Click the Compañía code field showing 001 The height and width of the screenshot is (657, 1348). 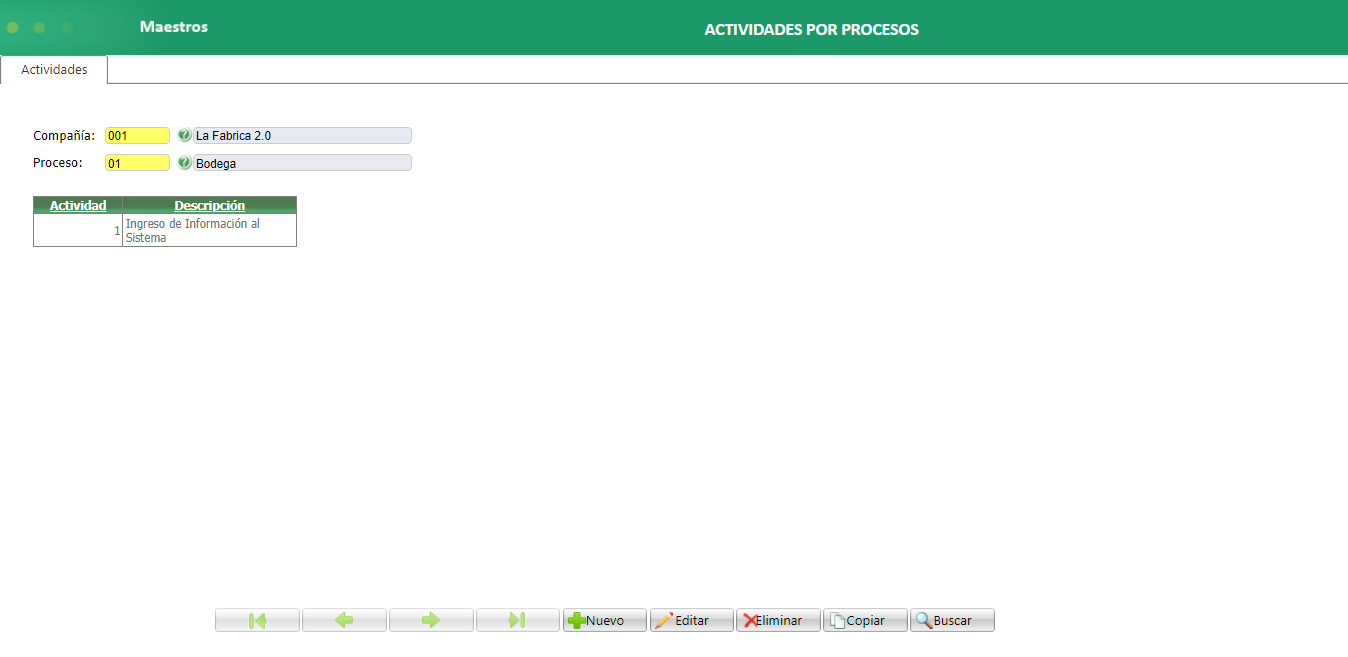(136, 135)
